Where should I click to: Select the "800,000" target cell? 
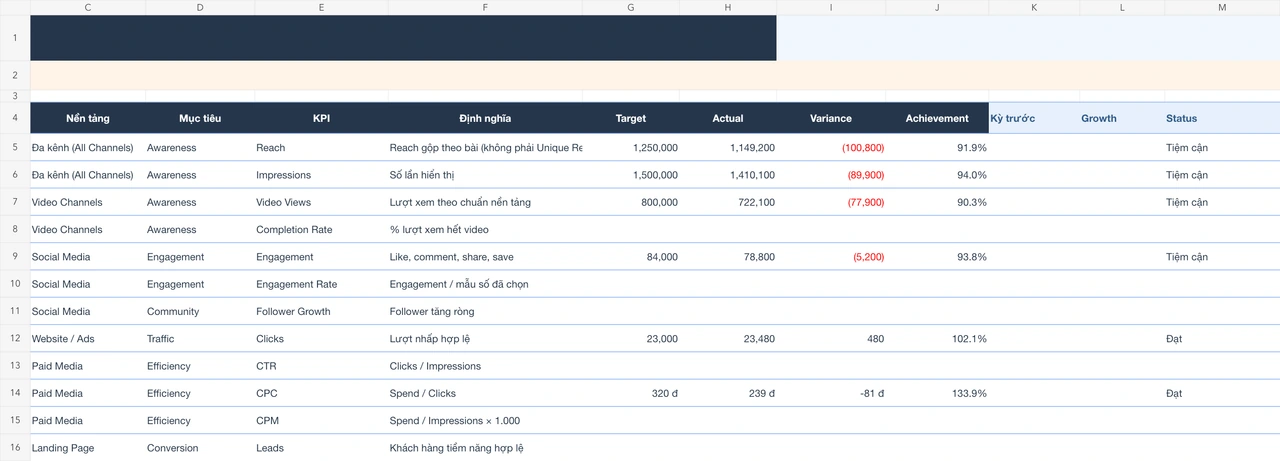pos(631,202)
